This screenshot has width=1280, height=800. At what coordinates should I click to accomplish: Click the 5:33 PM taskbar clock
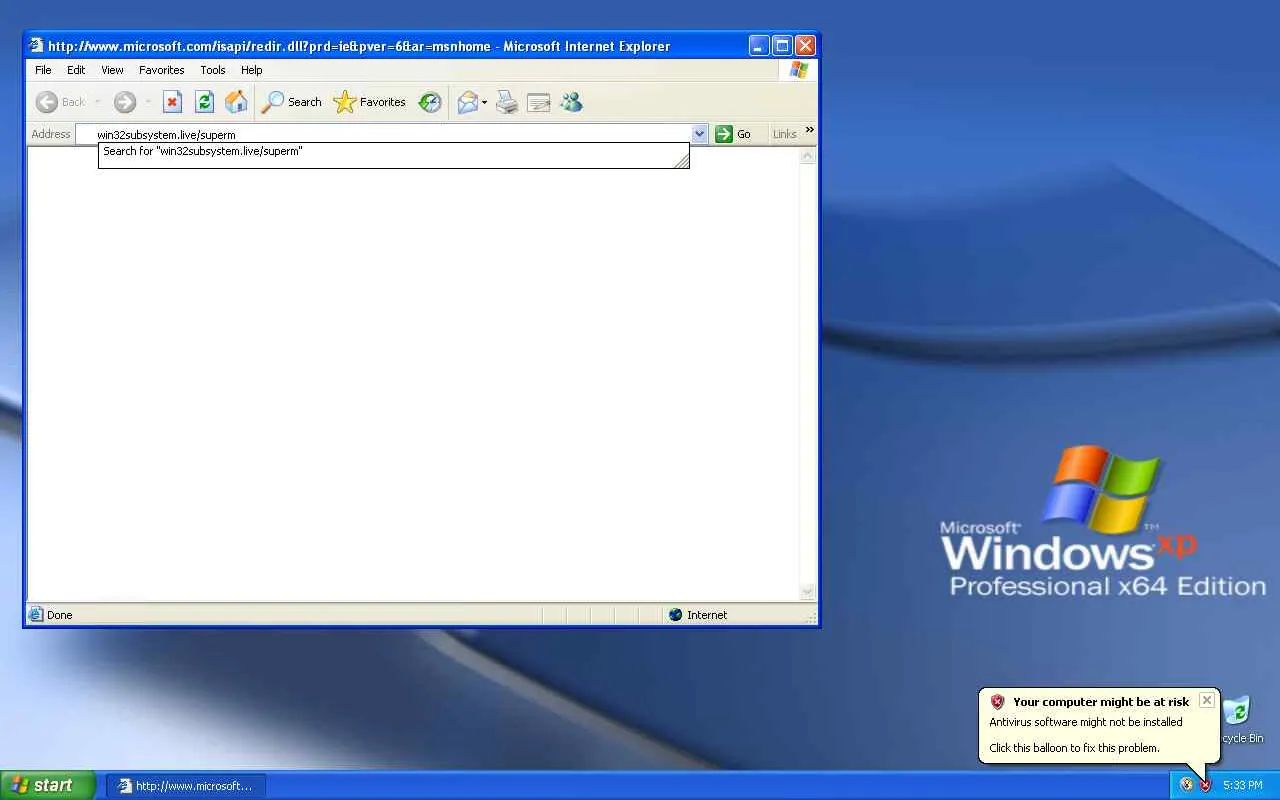1243,786
